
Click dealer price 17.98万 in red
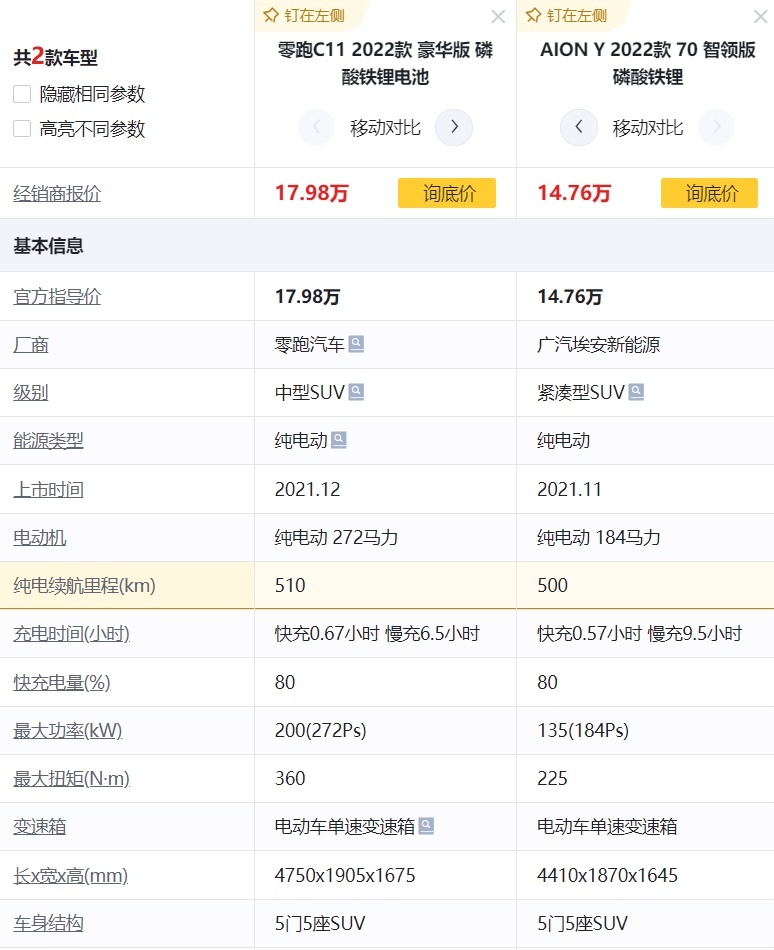coord(311,193)
